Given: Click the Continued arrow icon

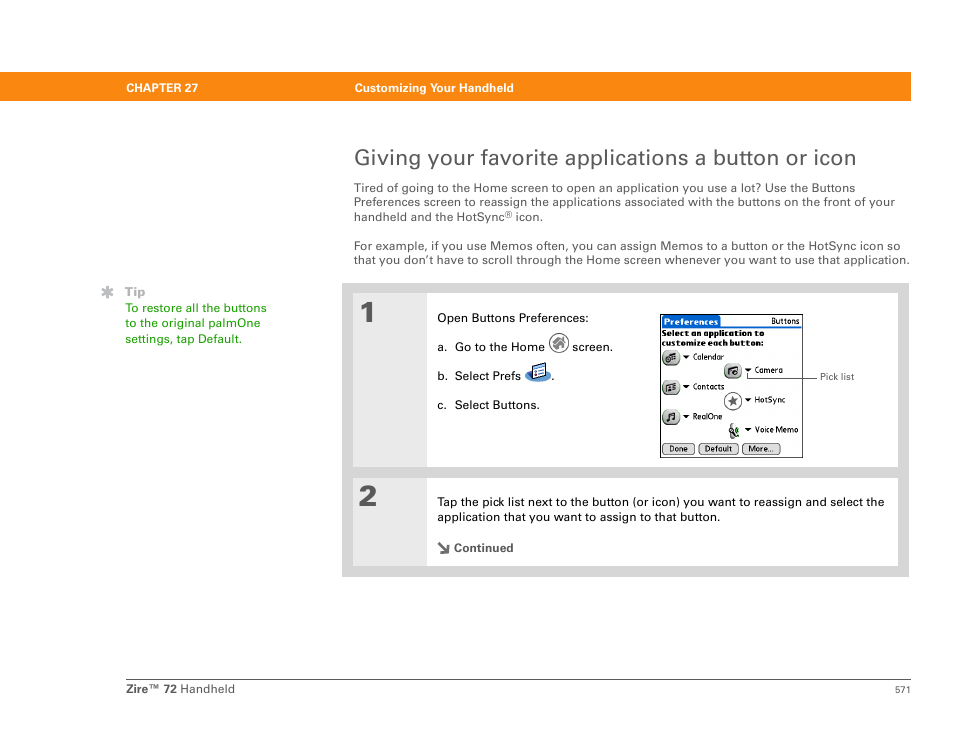Looking at the screenshot, I should [x=444, y=548].
